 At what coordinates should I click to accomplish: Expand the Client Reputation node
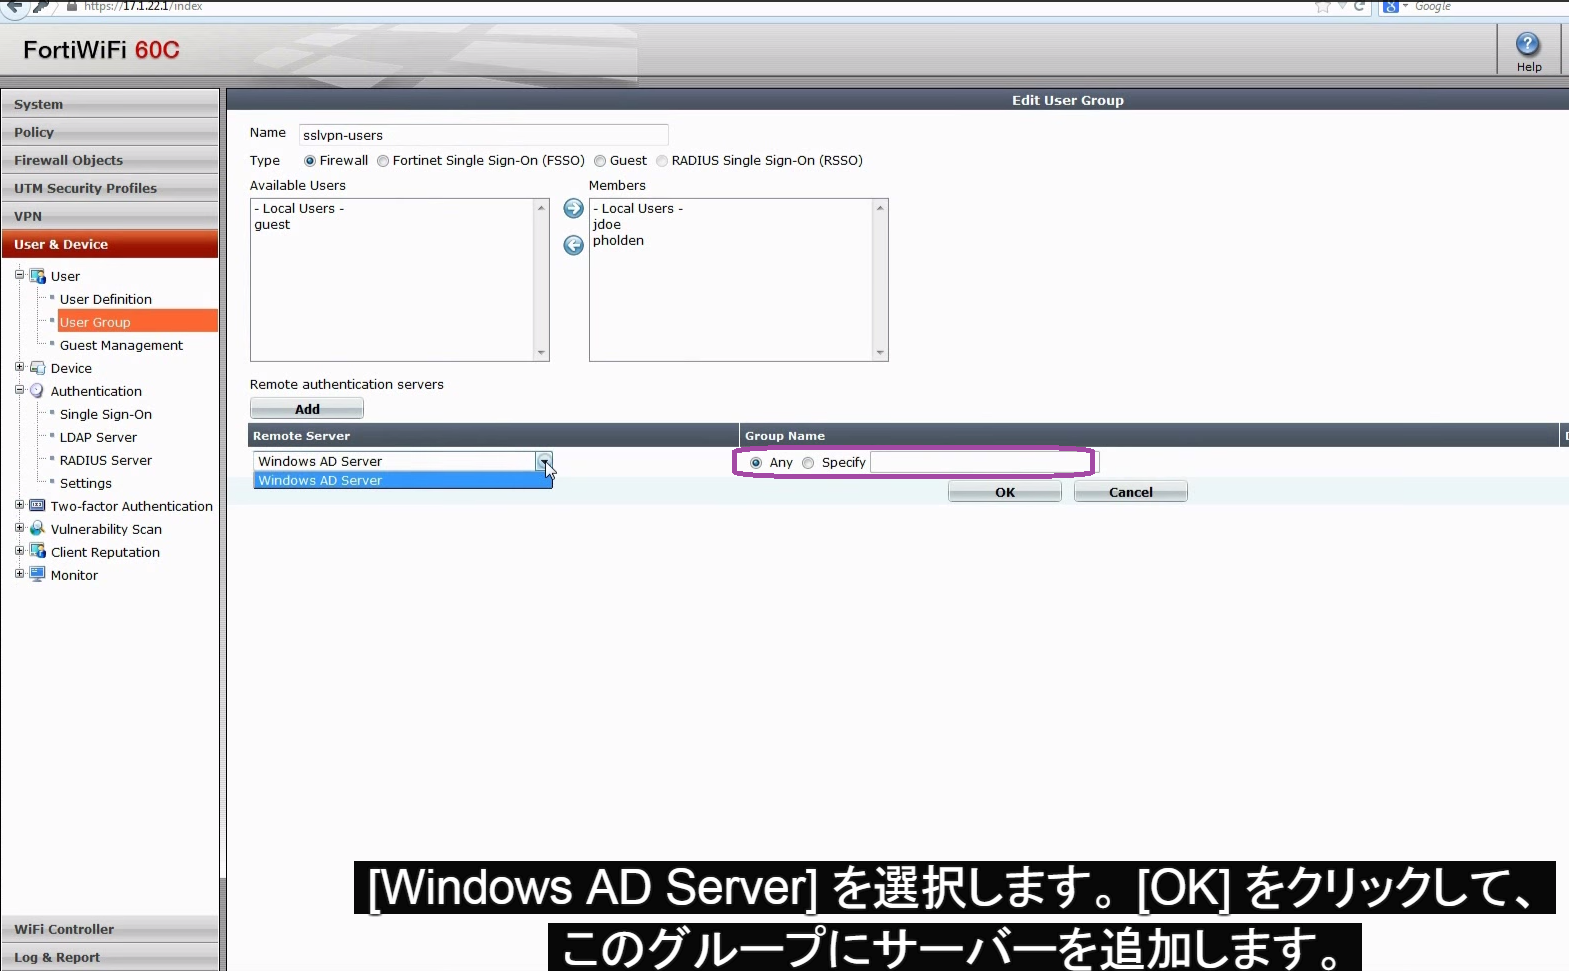pos(19,551)
